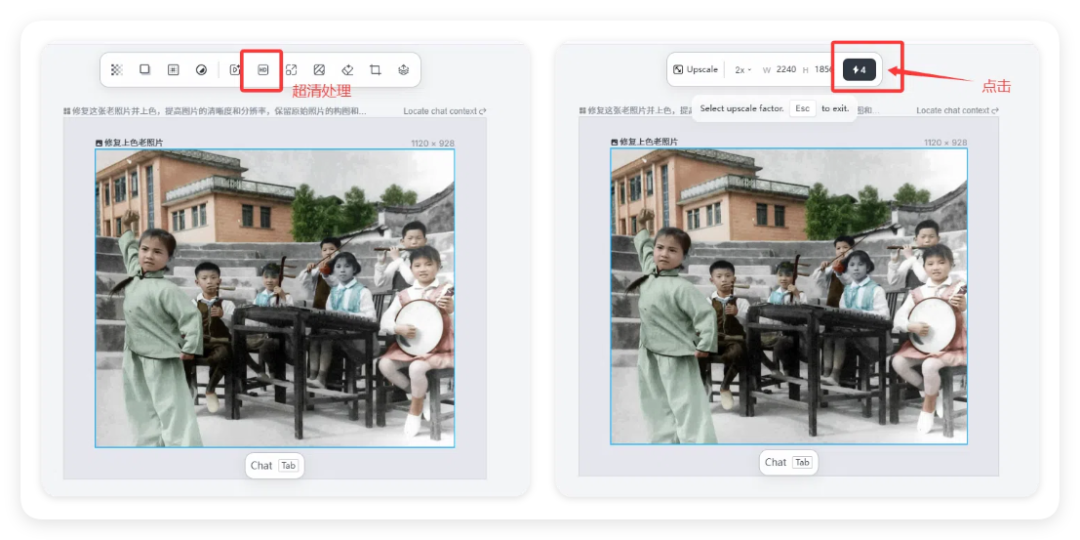The width and height of the screenshot is (1080, 540).
Task: Click the layers stack icon
Action: (x=403, y=70)
